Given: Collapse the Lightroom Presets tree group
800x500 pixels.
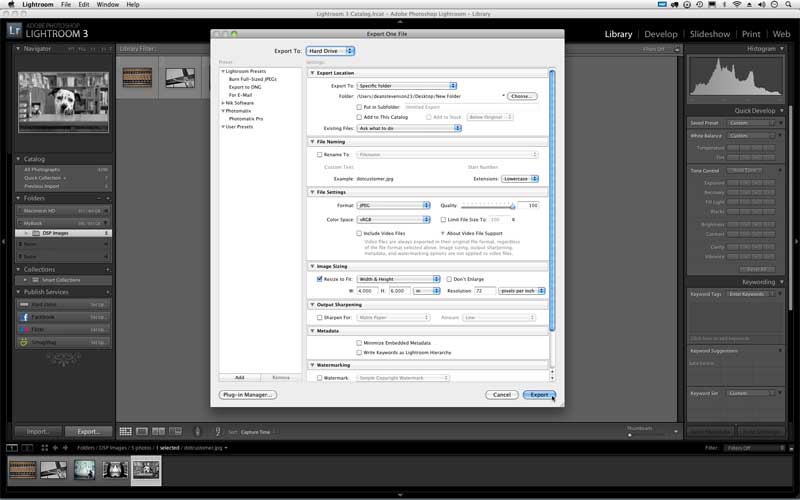Looking at the screenshot, I should 223,72.
